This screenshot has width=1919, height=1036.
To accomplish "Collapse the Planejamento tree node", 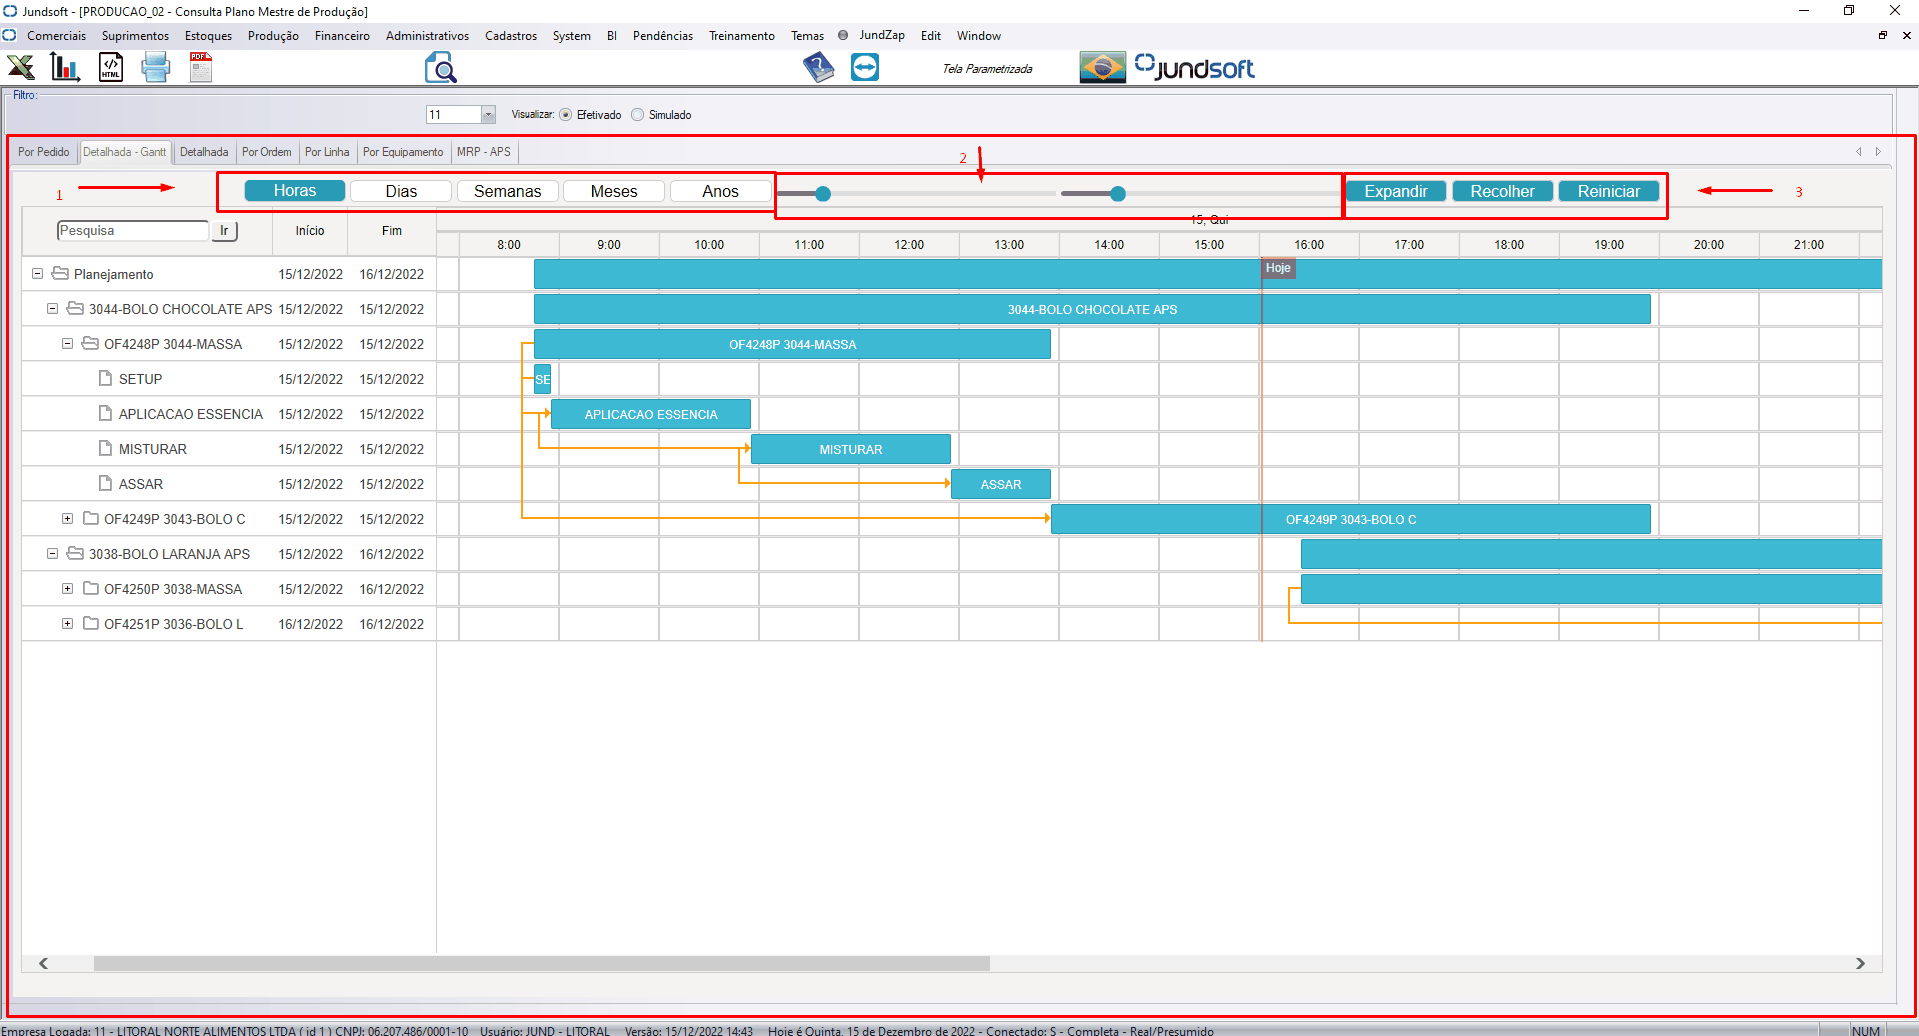I will (37, 273).
